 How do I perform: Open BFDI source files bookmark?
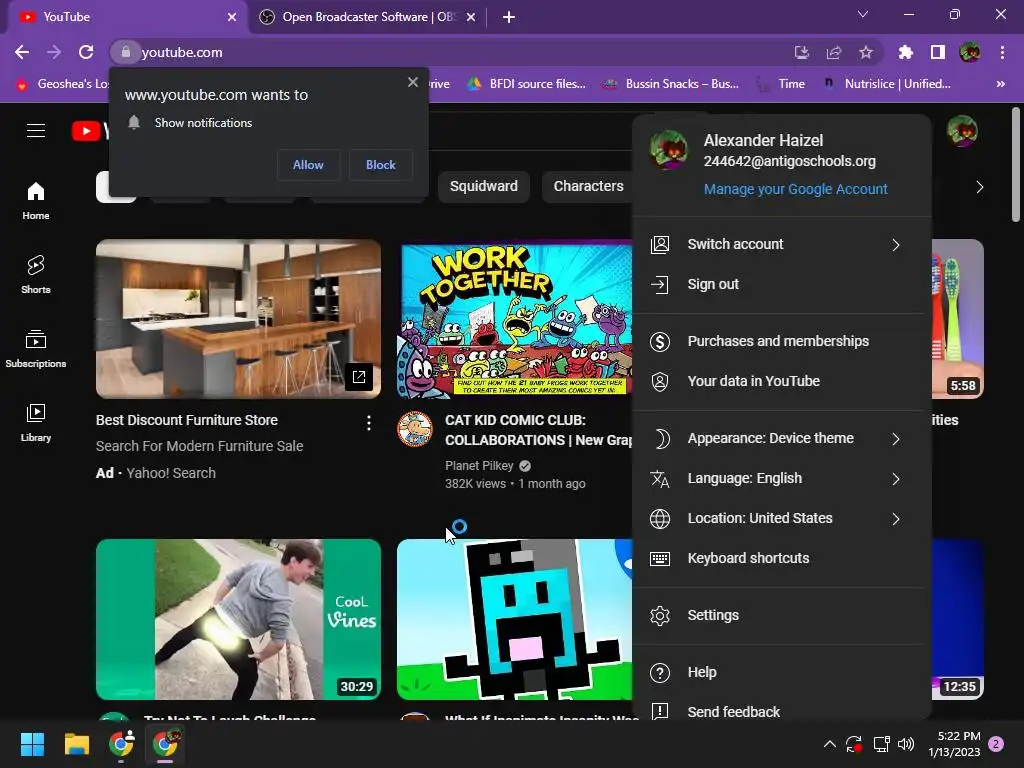(x=527, y=84)
